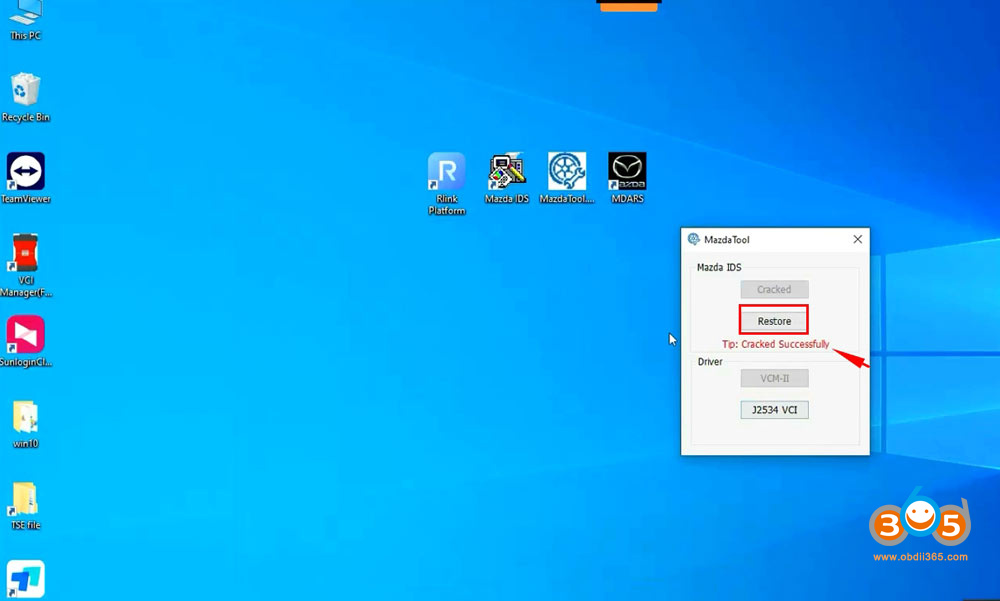Open the win10 folder
The width and height of the screenshot is (1000, 601).
26,424
